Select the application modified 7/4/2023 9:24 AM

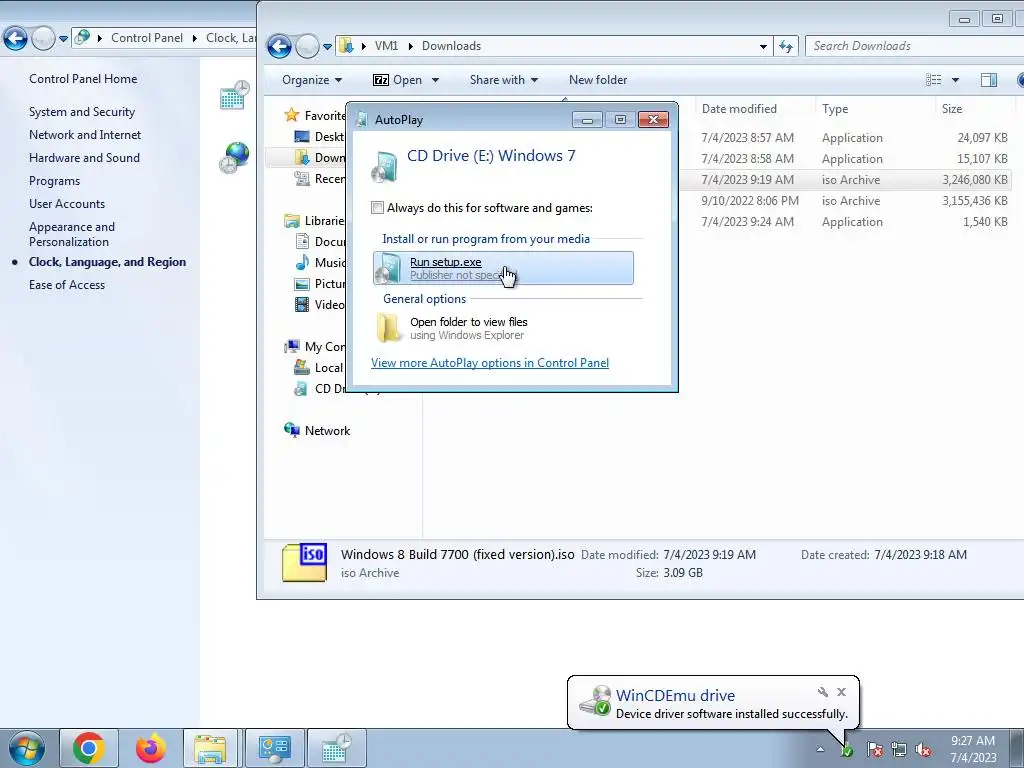click(847, 221)
